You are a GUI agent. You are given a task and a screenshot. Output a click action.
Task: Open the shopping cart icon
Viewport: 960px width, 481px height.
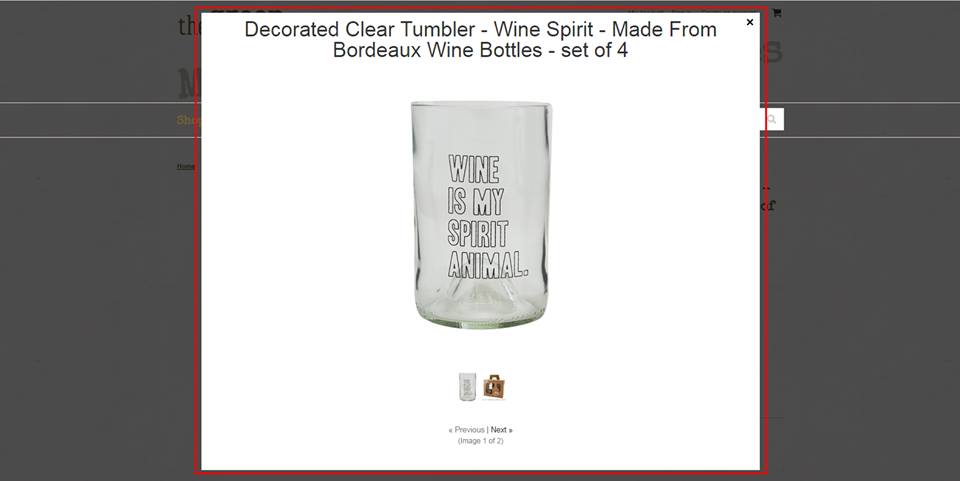click(x=776, y=12)
